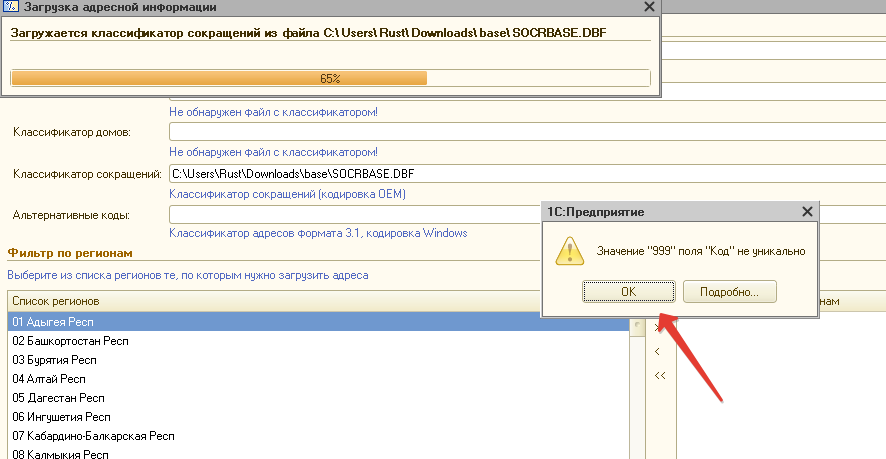Select region 02 Башкортостан Респ
The width and height of the screenshot is (886, 459).
coord(319,341)
